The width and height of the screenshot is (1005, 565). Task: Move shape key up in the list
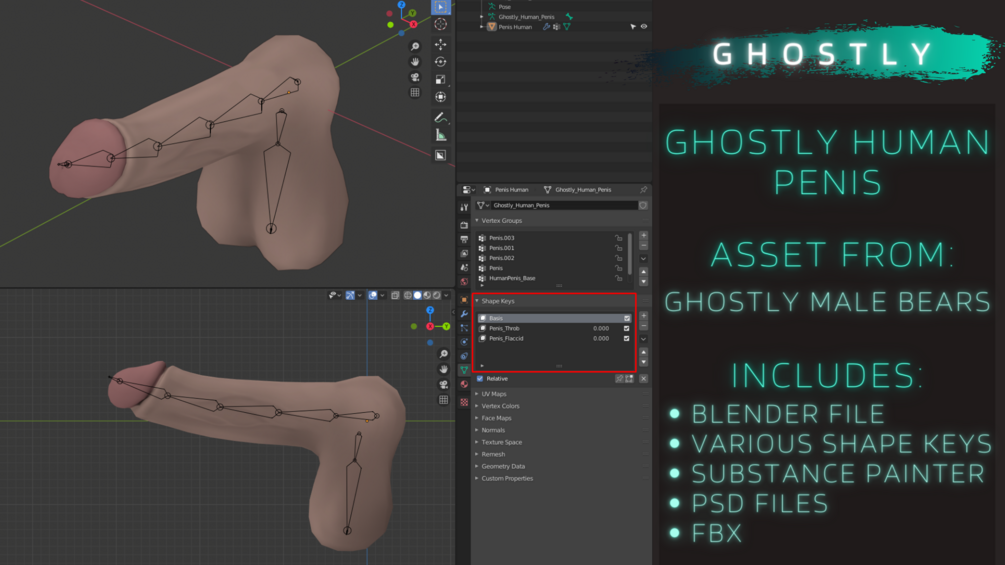click(x=644, y=352)
